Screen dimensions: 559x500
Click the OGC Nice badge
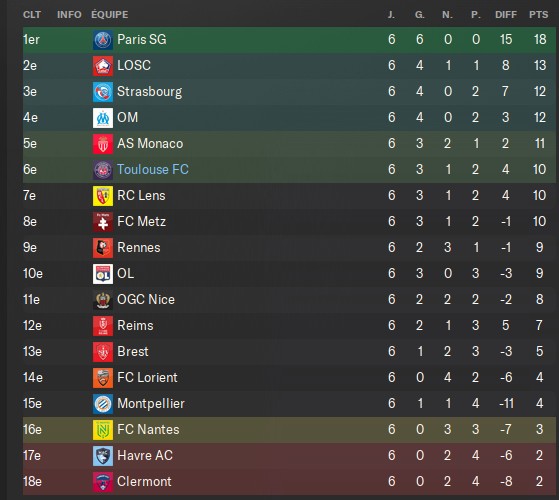point(103,299)
